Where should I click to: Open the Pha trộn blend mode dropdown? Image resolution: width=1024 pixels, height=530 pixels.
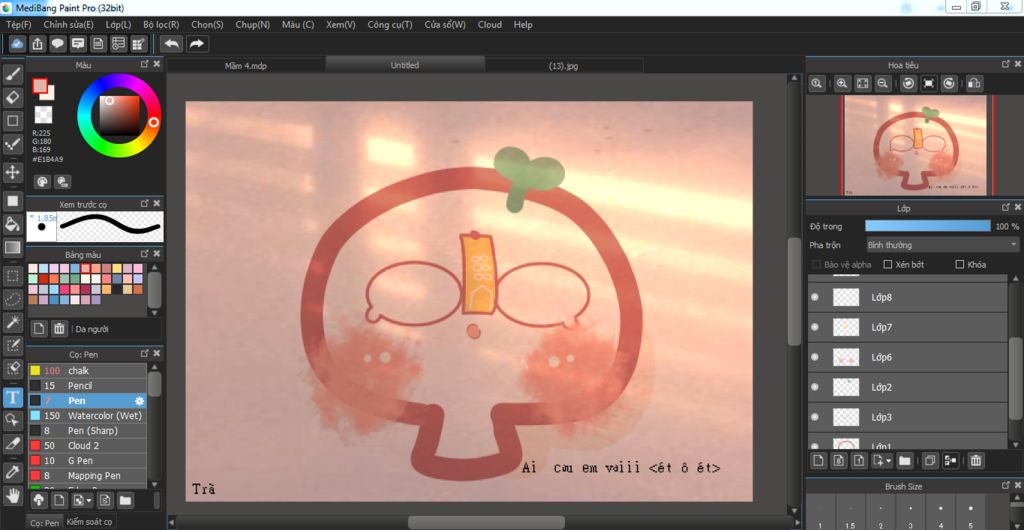[942, 245]
